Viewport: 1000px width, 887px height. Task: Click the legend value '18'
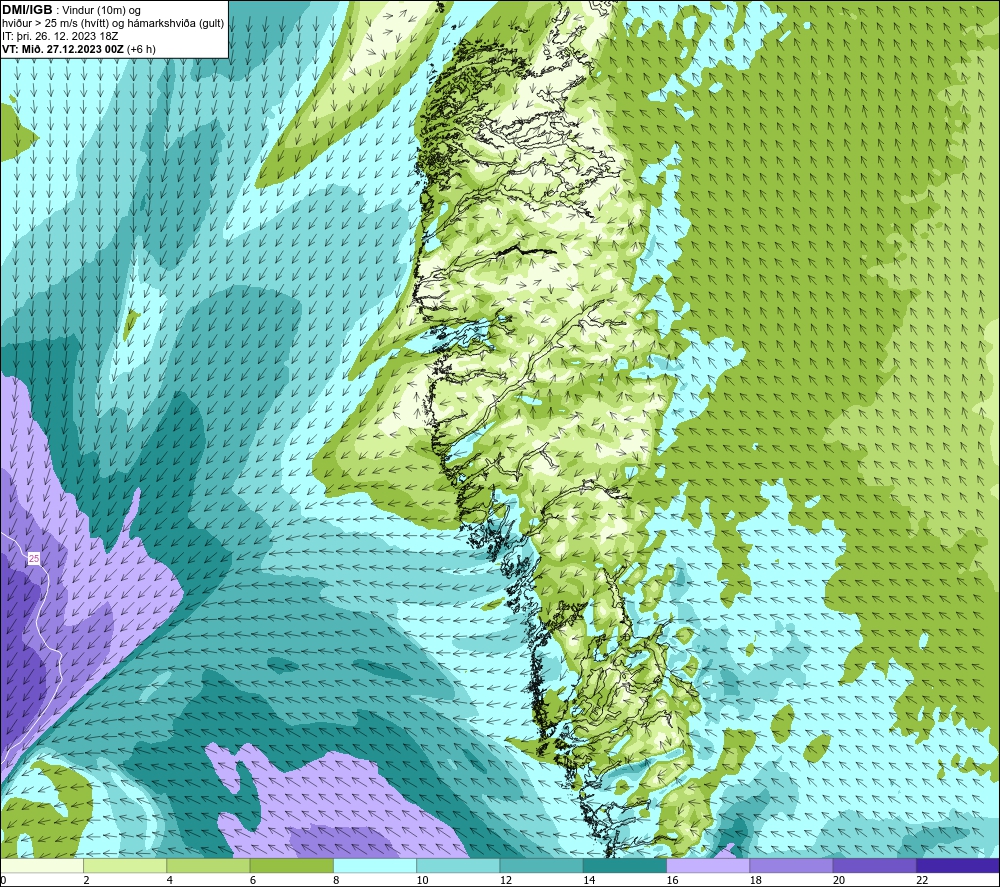[x=755, y=880]
